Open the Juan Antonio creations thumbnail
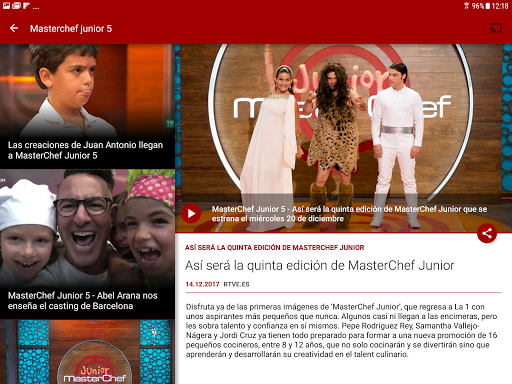 coord(87,106)
